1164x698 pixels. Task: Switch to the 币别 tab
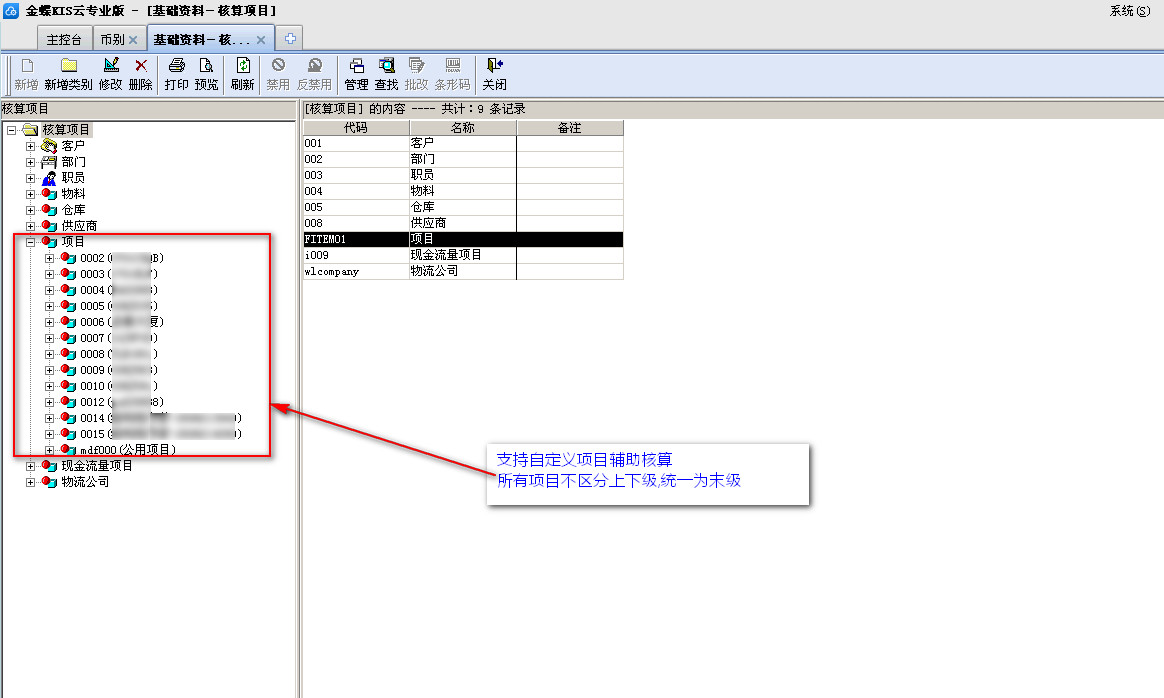click(112, 40)
